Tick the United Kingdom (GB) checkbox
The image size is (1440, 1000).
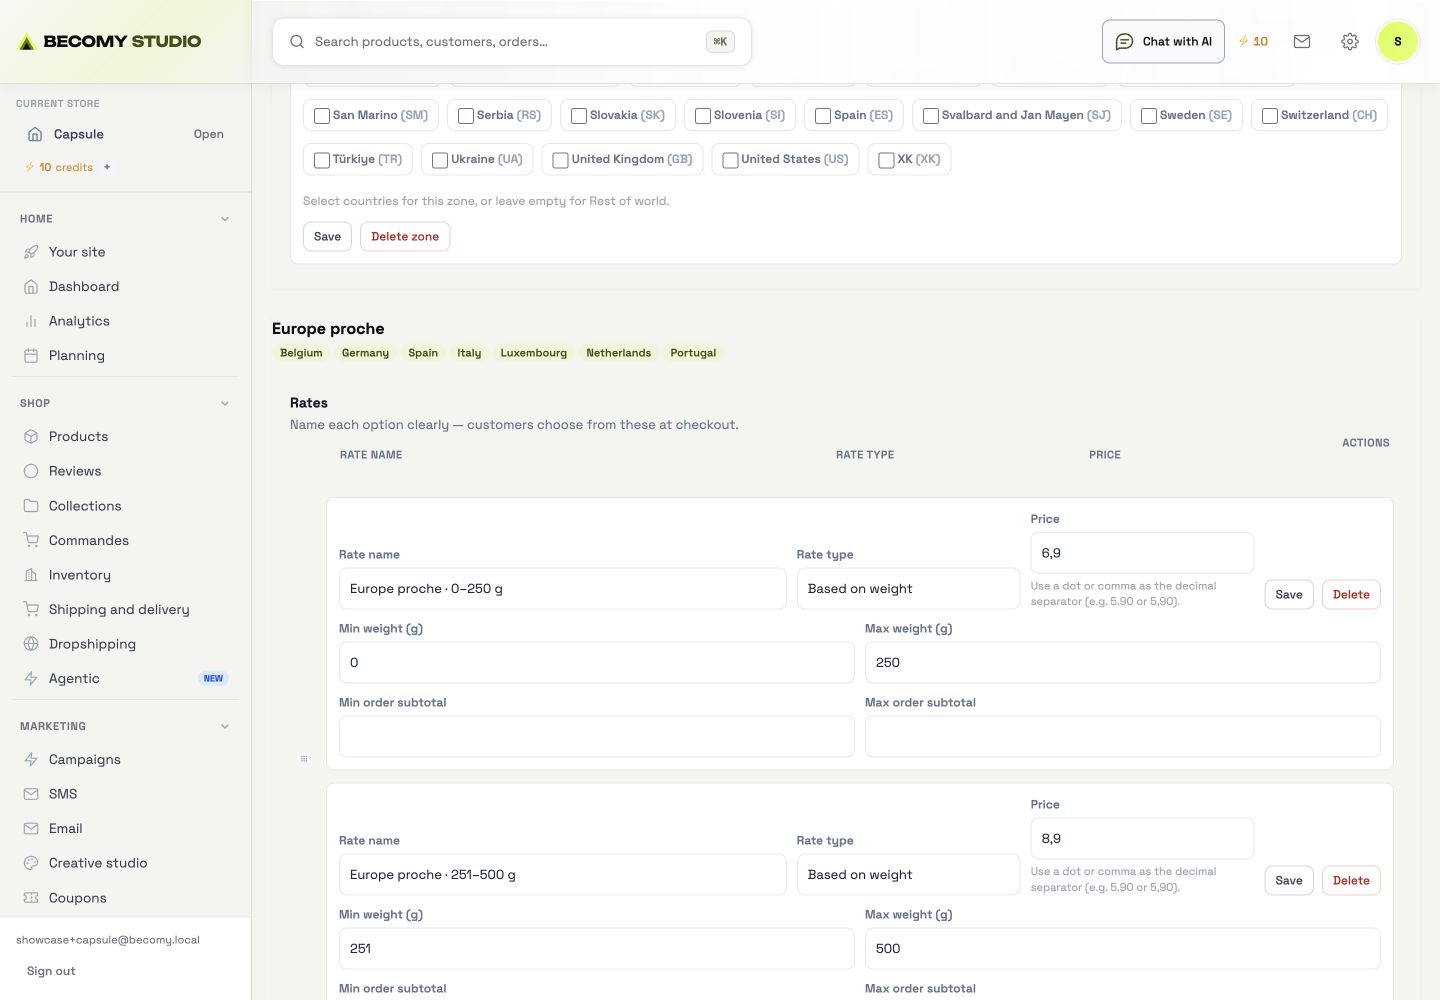[560, 160]
